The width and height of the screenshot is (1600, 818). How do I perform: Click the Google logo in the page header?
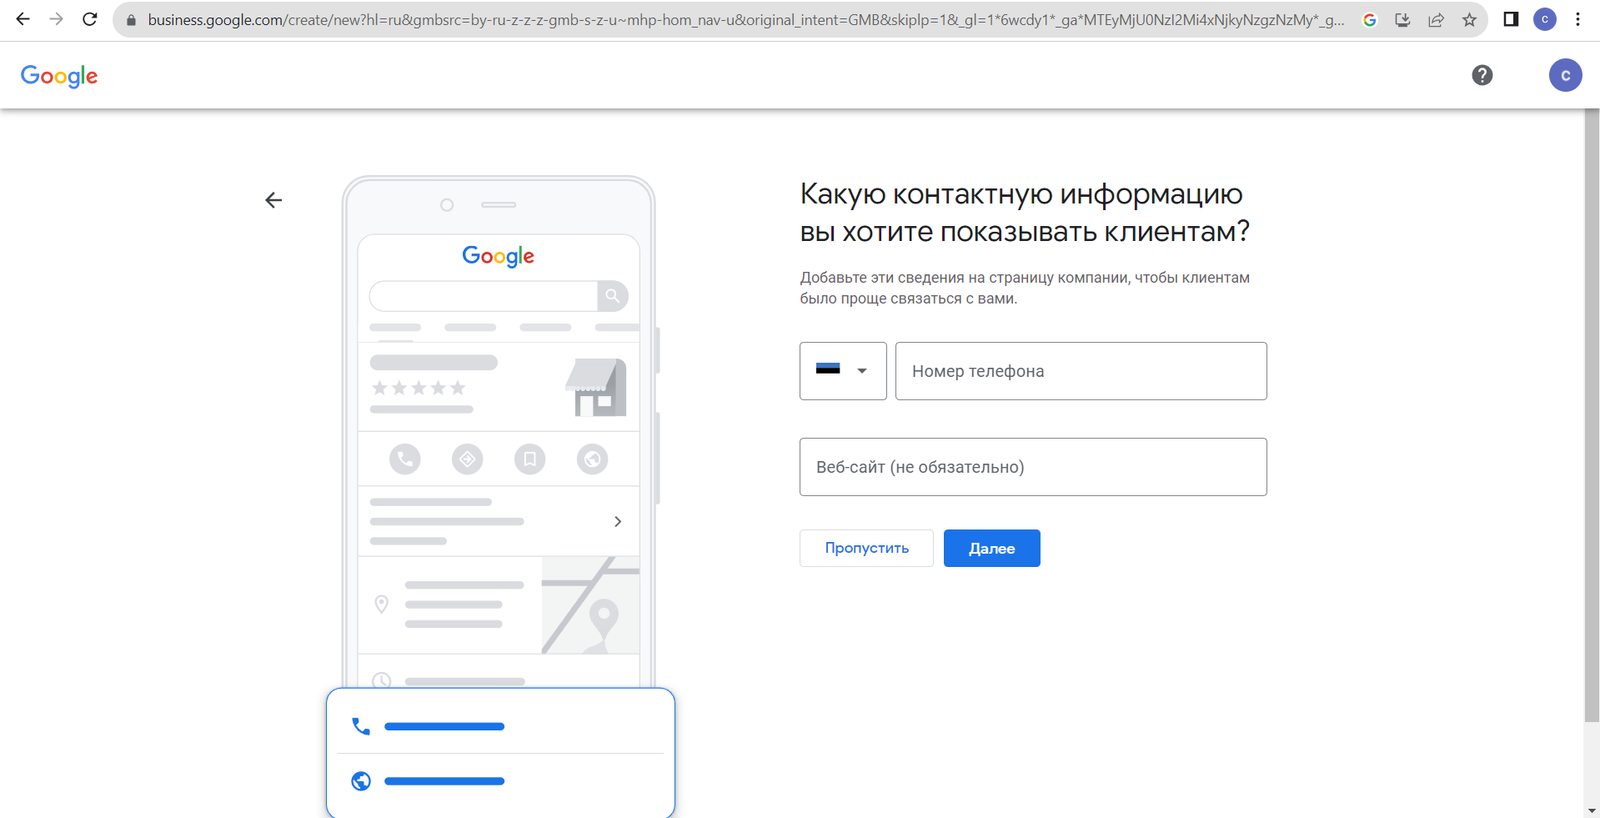tap(59, 76)
